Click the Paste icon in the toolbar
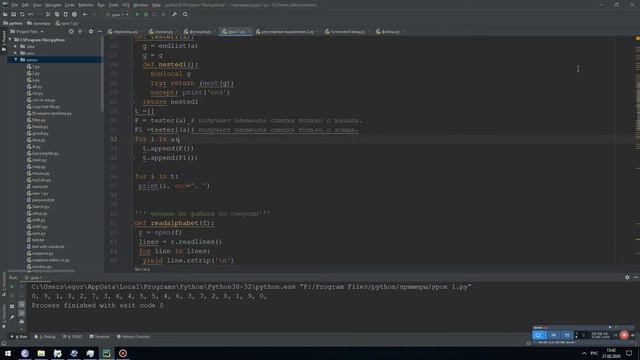 click(x=65, y=14)
